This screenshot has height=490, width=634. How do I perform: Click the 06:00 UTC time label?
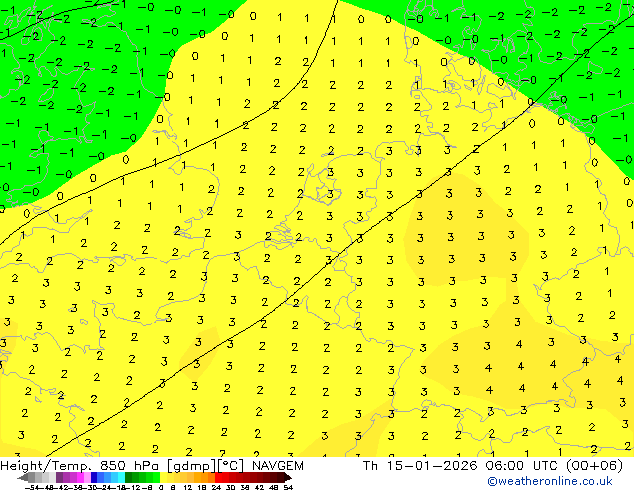523,466
